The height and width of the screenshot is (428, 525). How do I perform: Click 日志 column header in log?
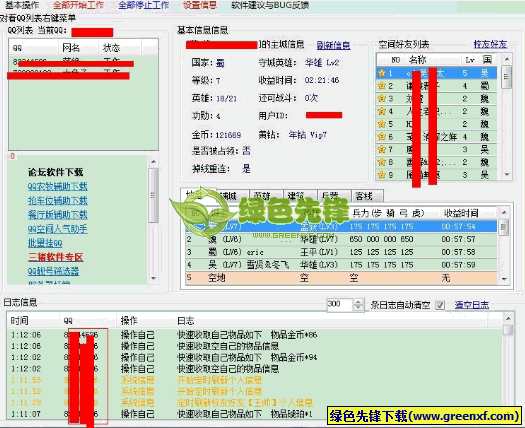point(330,320)
